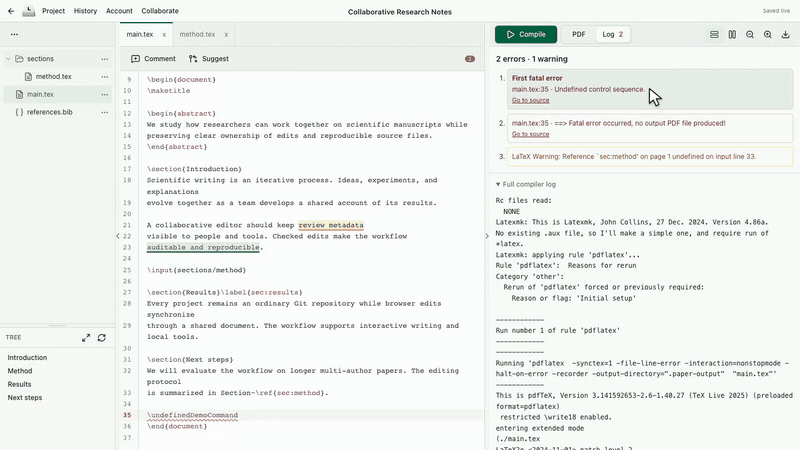Jump to Introduction in the outline

27,358
